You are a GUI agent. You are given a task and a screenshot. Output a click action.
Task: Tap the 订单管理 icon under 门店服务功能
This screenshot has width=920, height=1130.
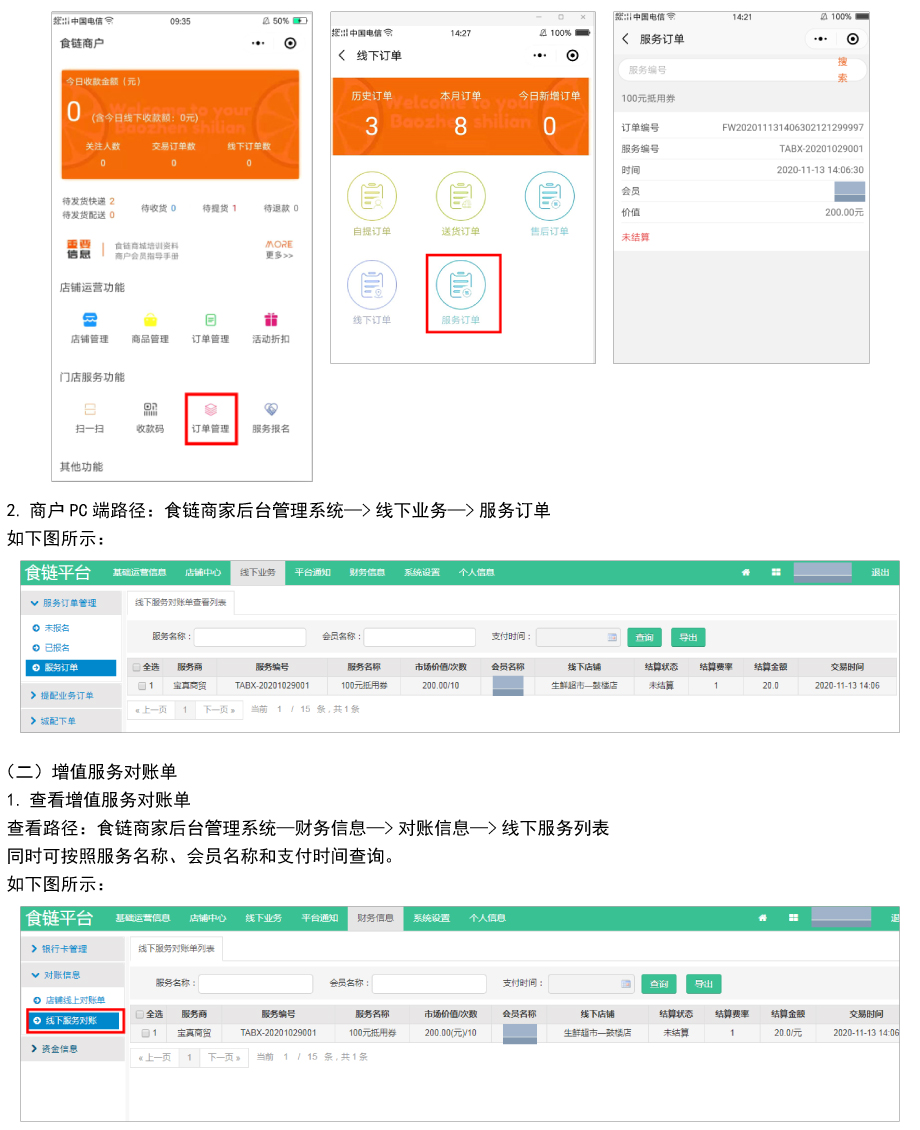[x=210, y=411]
